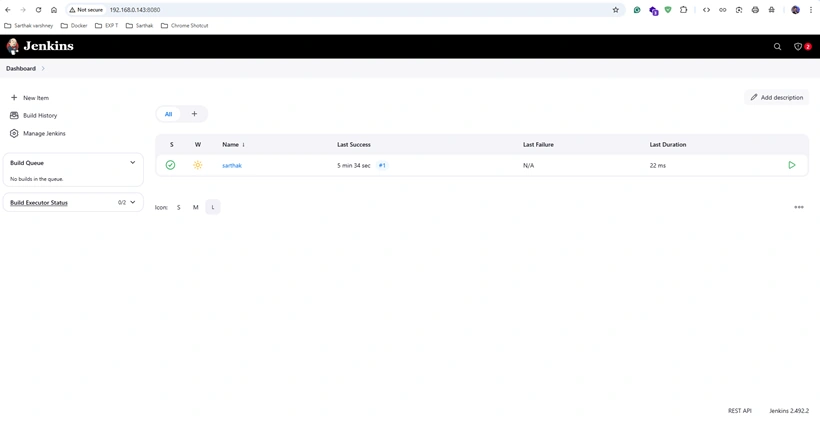Set icon size to L
The width and height of the screenshot is (820, 421).
tap(213, 207)
